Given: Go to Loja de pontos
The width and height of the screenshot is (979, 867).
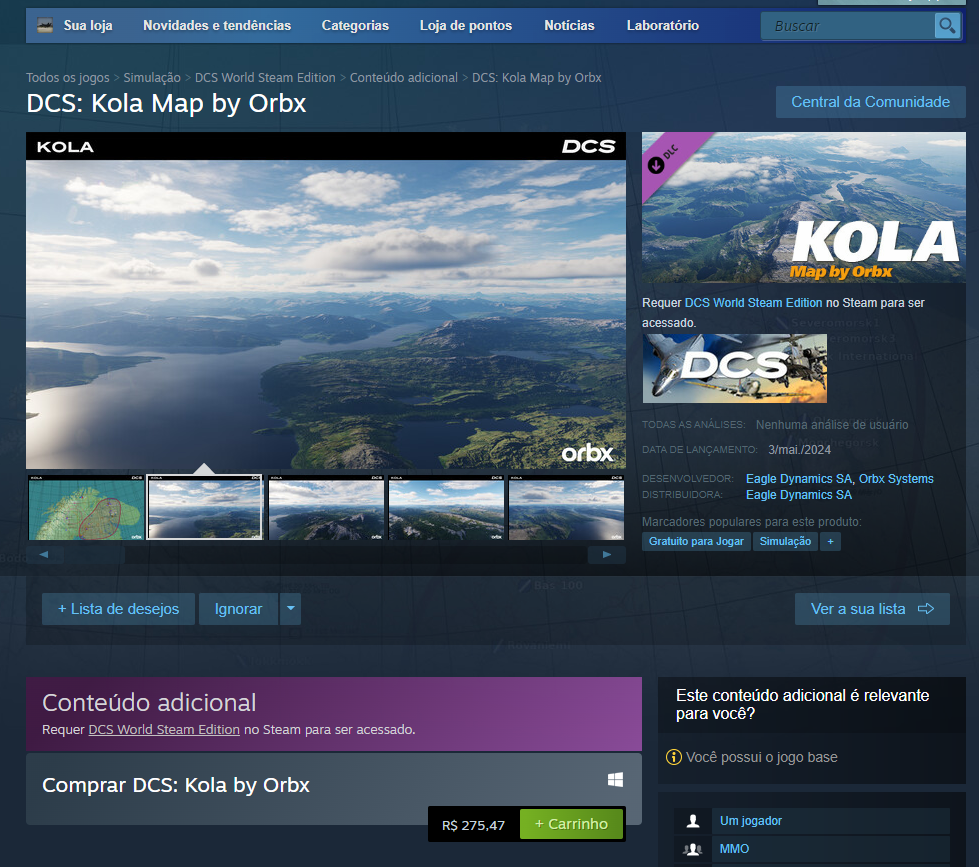Looking at the screenshot, I should 465,26.
